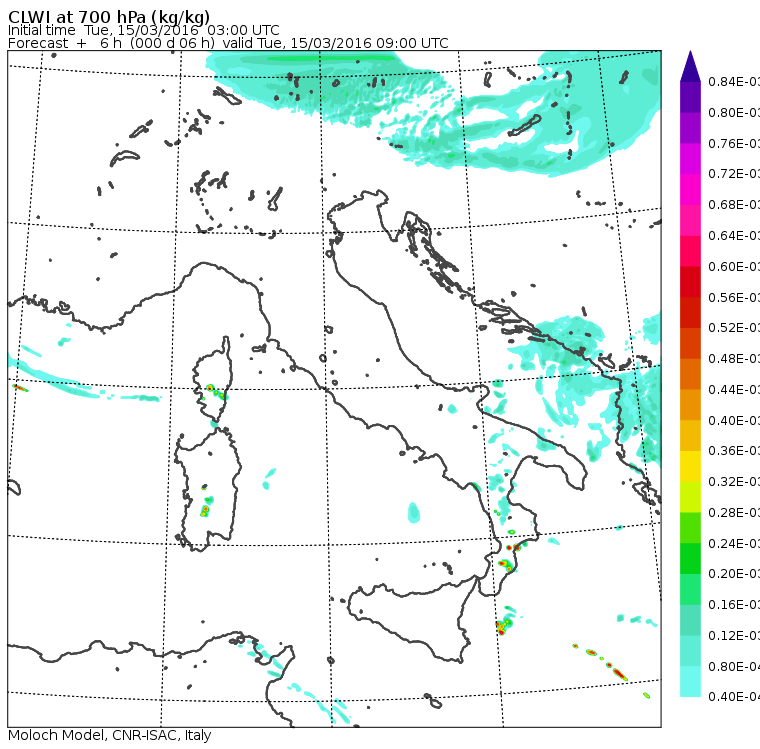Select the band between 0.20E-03 and 0.24E-03
The width and height of the screenshot is (760, 749).
(690, 559)
